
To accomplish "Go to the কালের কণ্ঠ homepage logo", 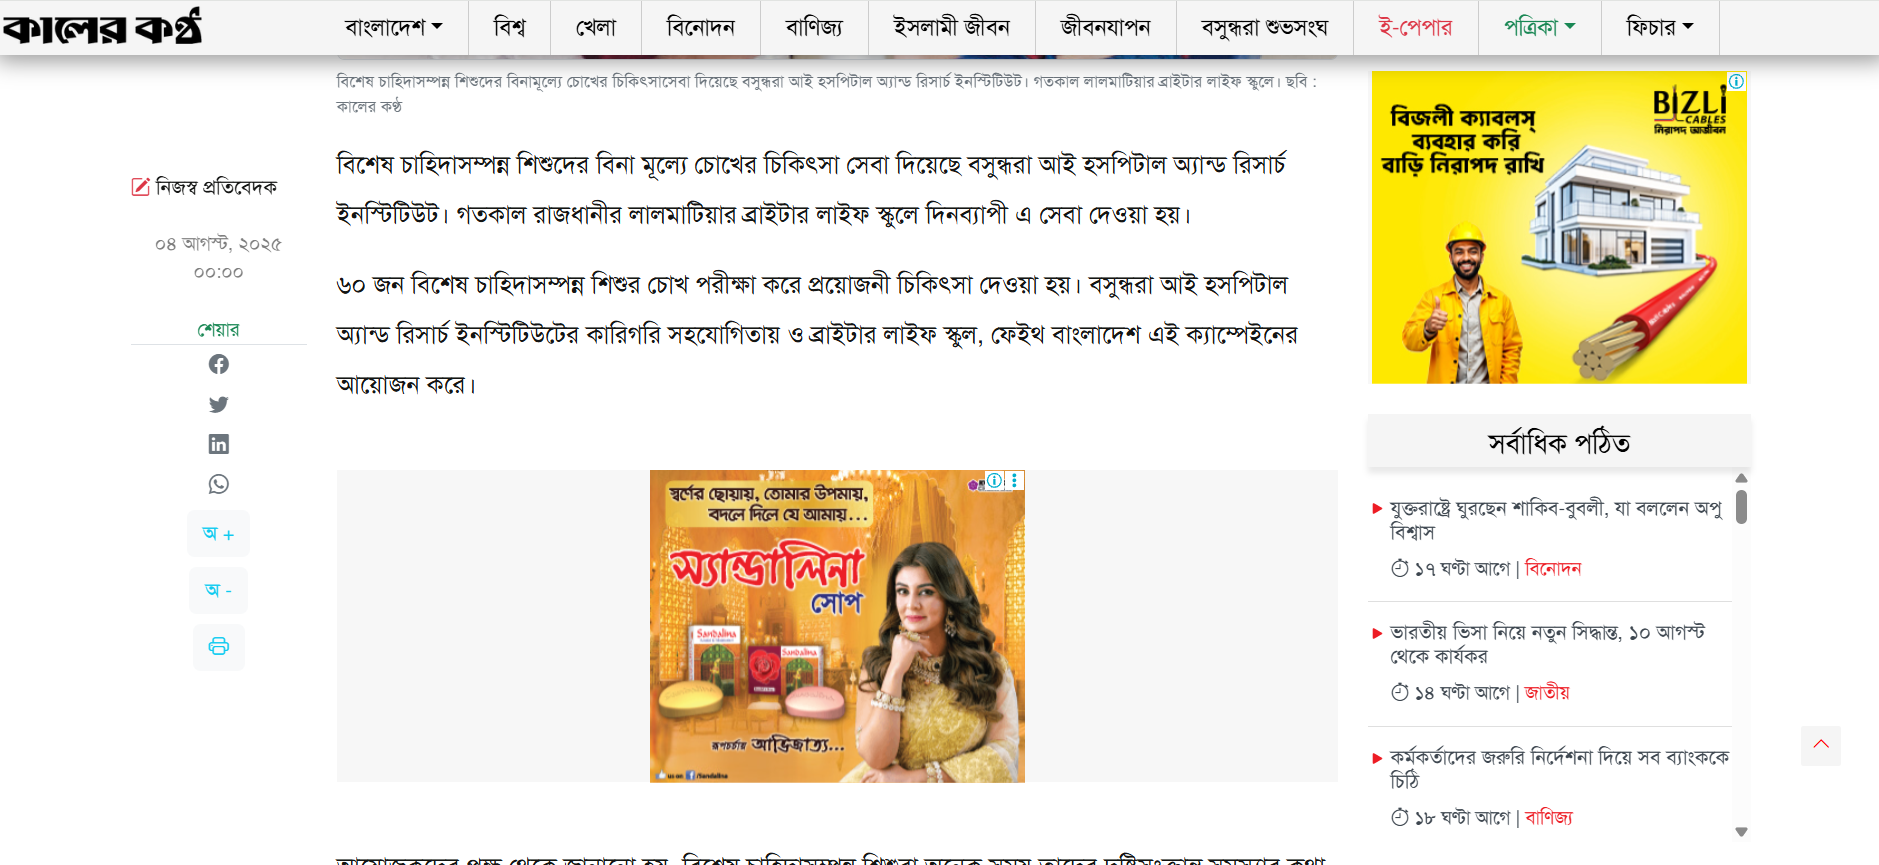I will (103, 27).
